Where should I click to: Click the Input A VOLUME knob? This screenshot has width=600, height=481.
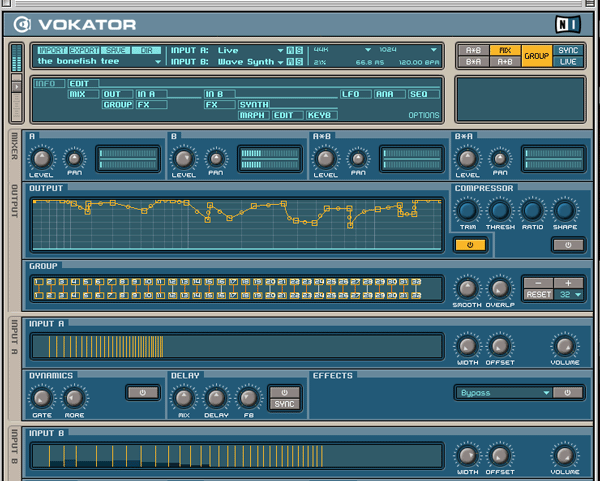pos(565,345)
